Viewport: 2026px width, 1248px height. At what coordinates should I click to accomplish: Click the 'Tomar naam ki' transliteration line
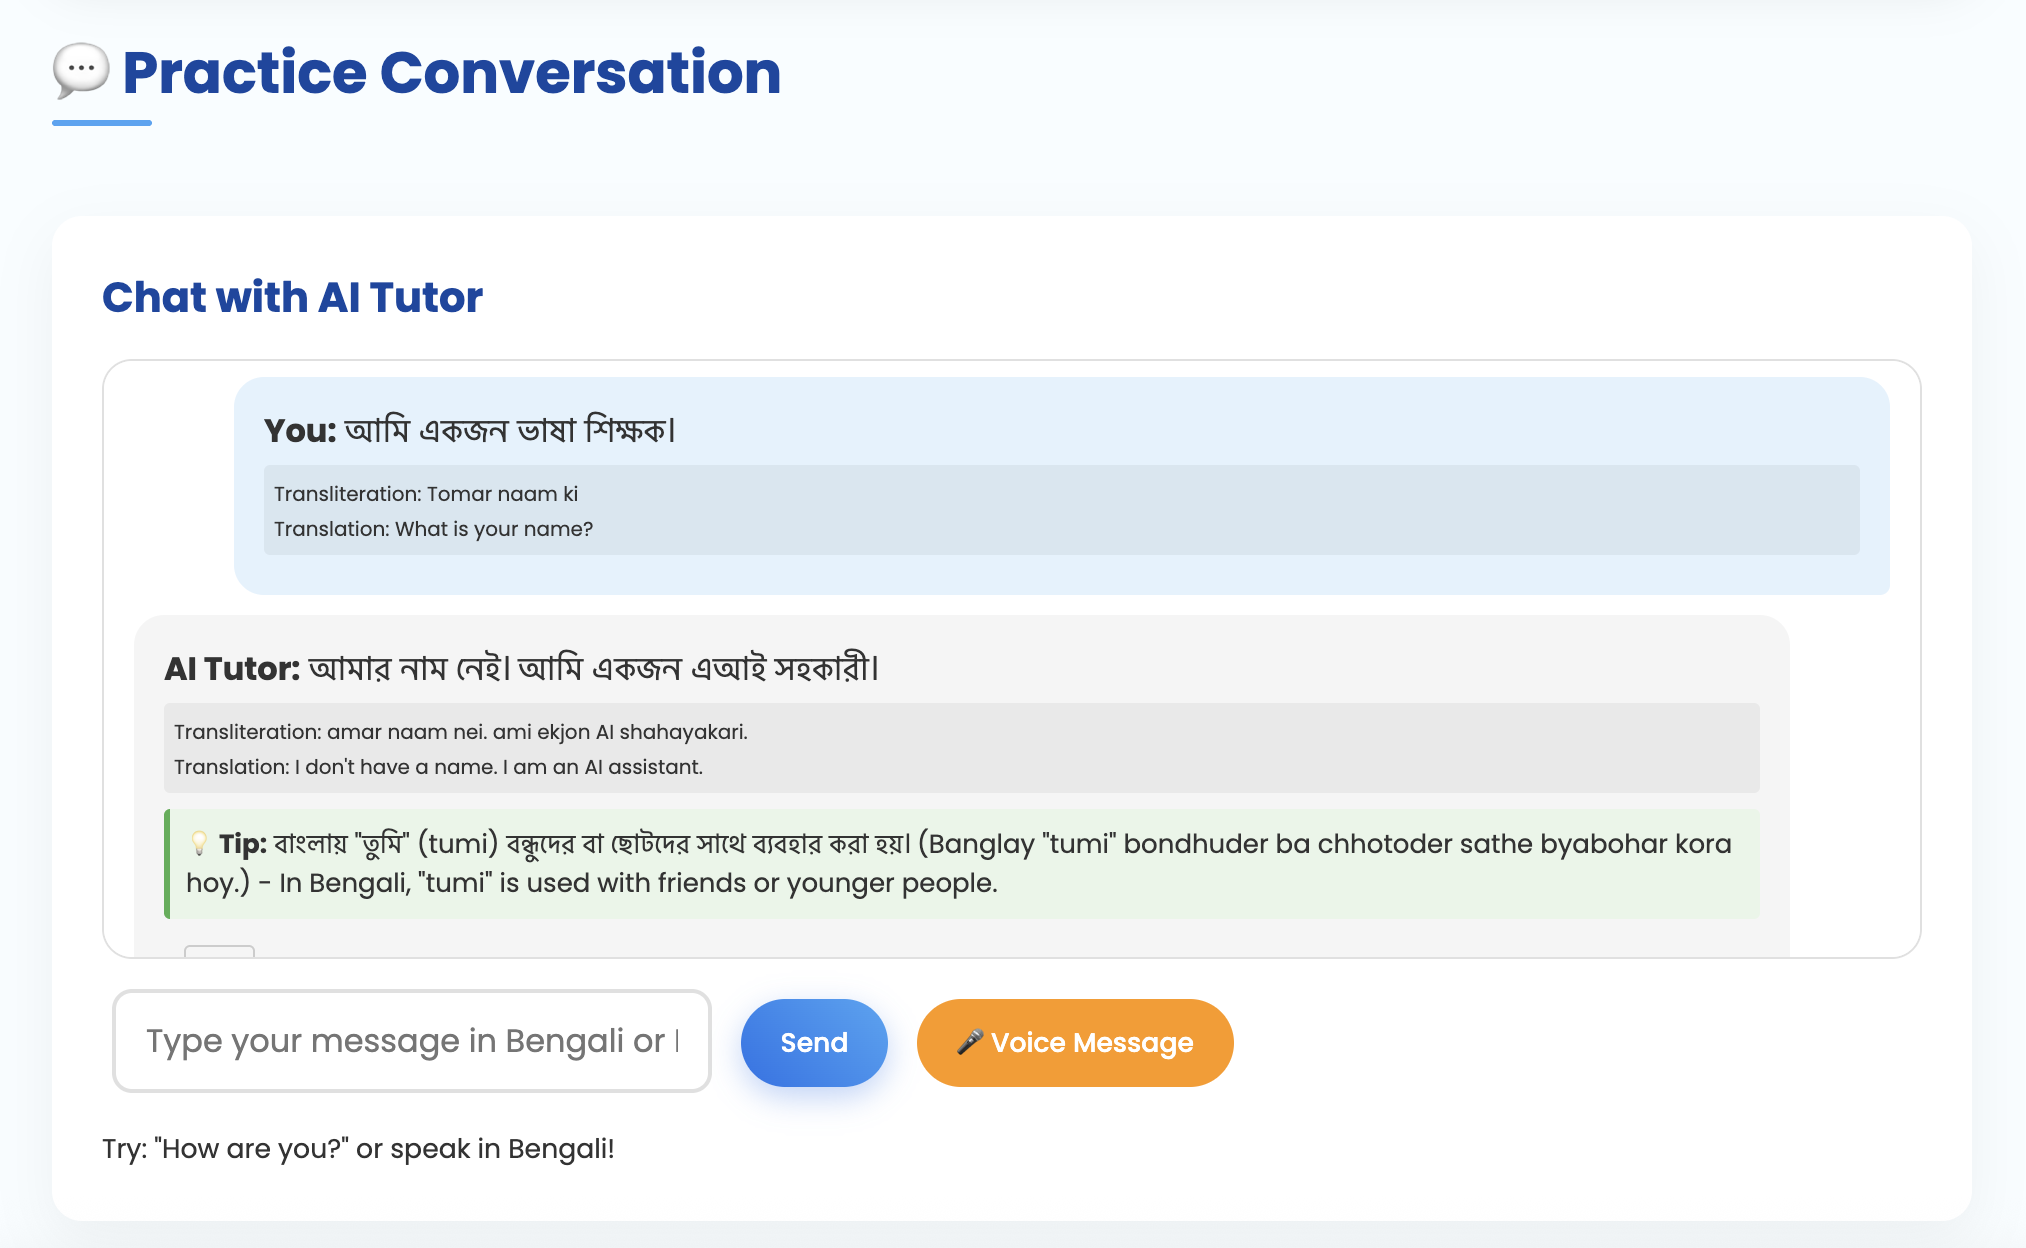(426, 494)
